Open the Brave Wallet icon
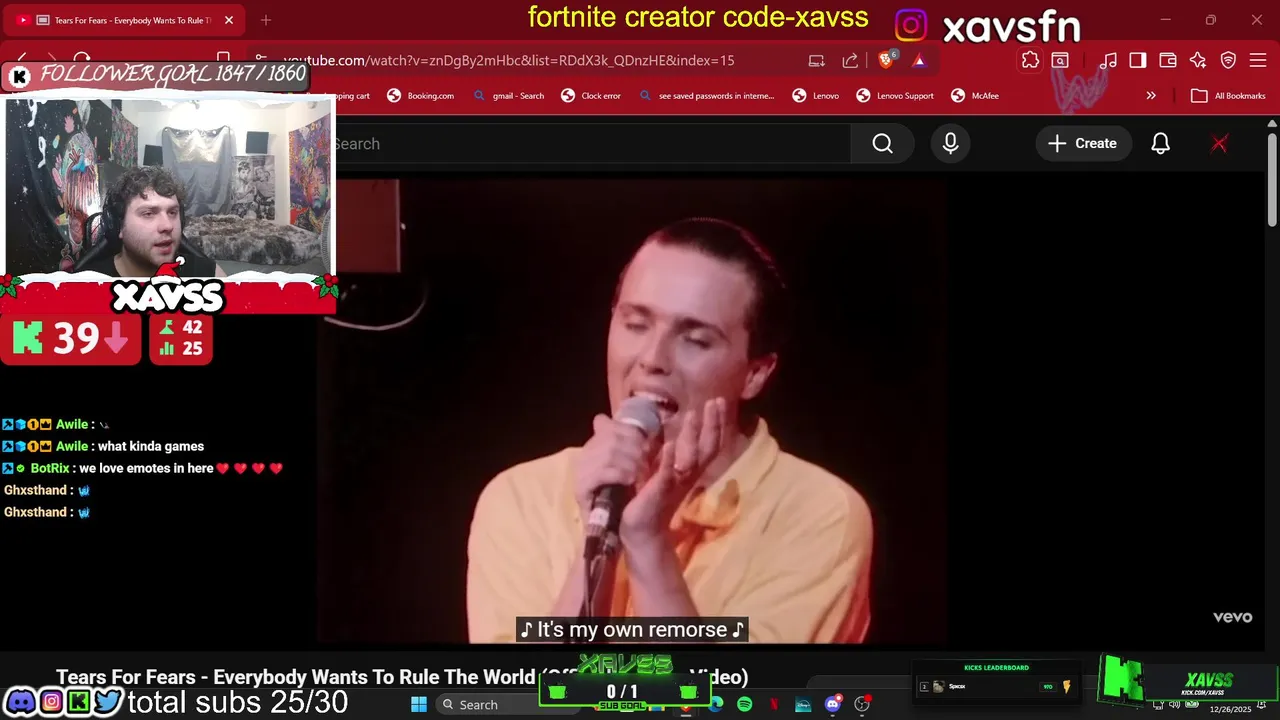Viewport: 1280px width, 720px height. 1168,60
